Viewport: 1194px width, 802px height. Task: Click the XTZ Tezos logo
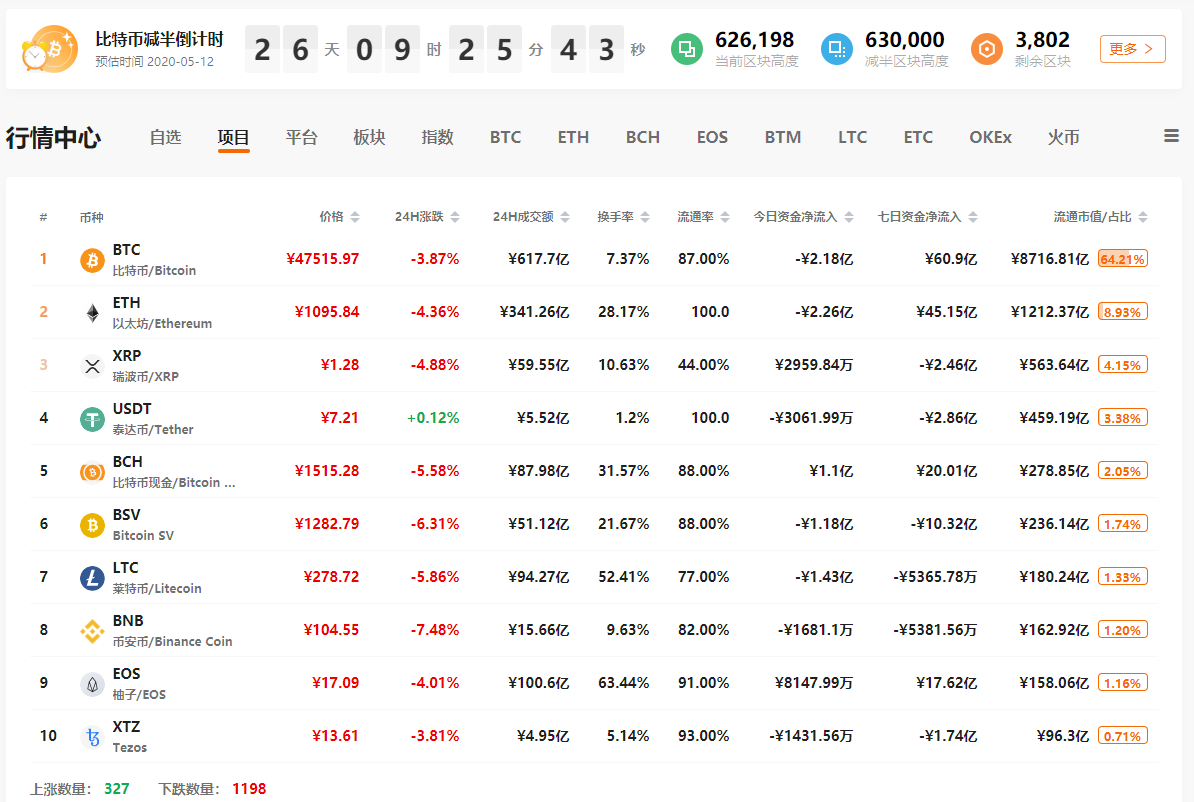92,737
